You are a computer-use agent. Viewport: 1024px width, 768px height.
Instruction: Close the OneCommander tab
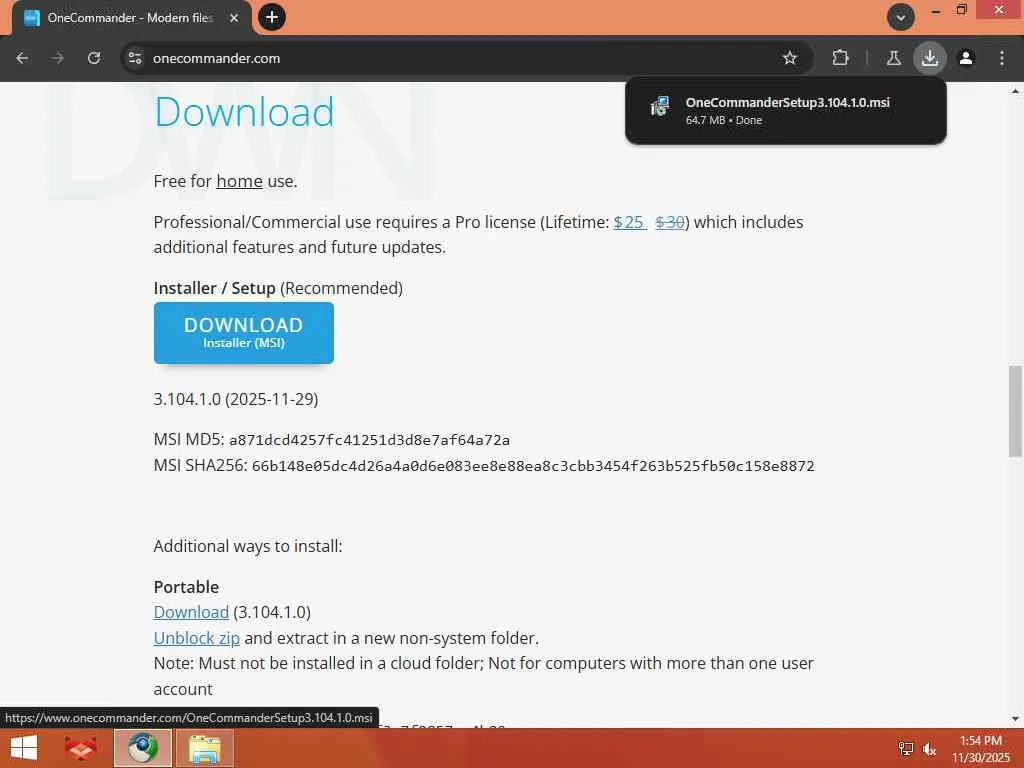tap(234, 18)
